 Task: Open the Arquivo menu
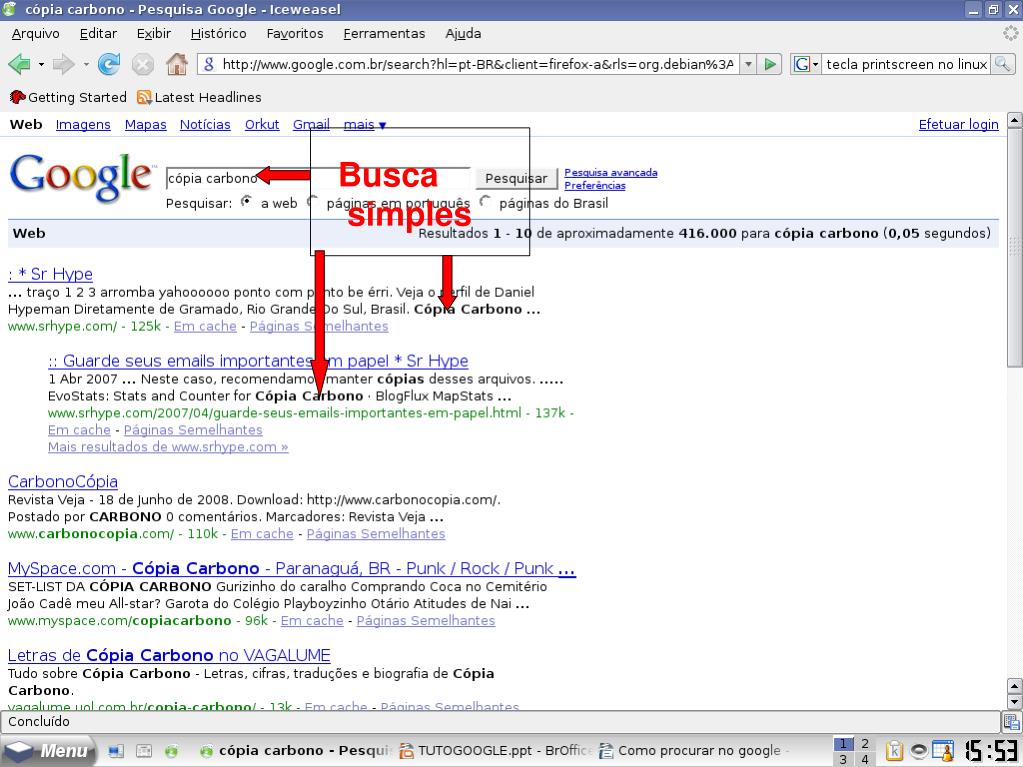click(x=35, y=33)
